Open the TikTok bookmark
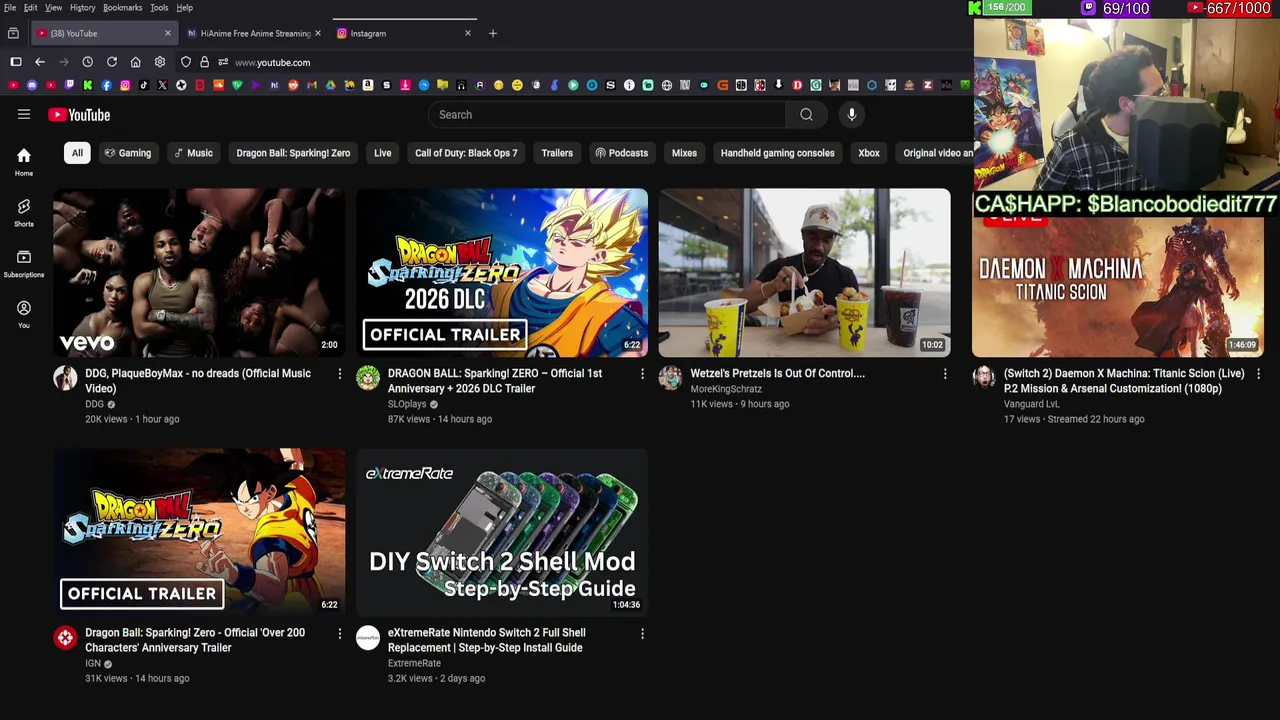 click(x=144, y=85)
